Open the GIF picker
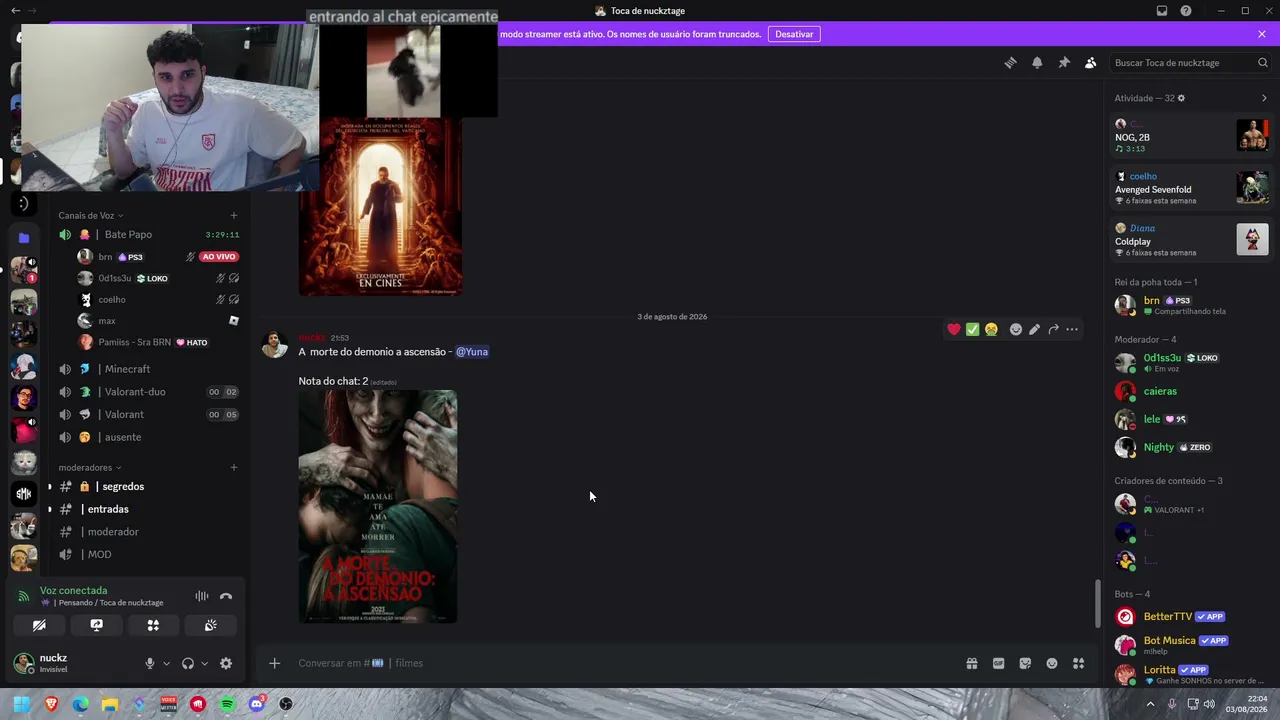 998,663
